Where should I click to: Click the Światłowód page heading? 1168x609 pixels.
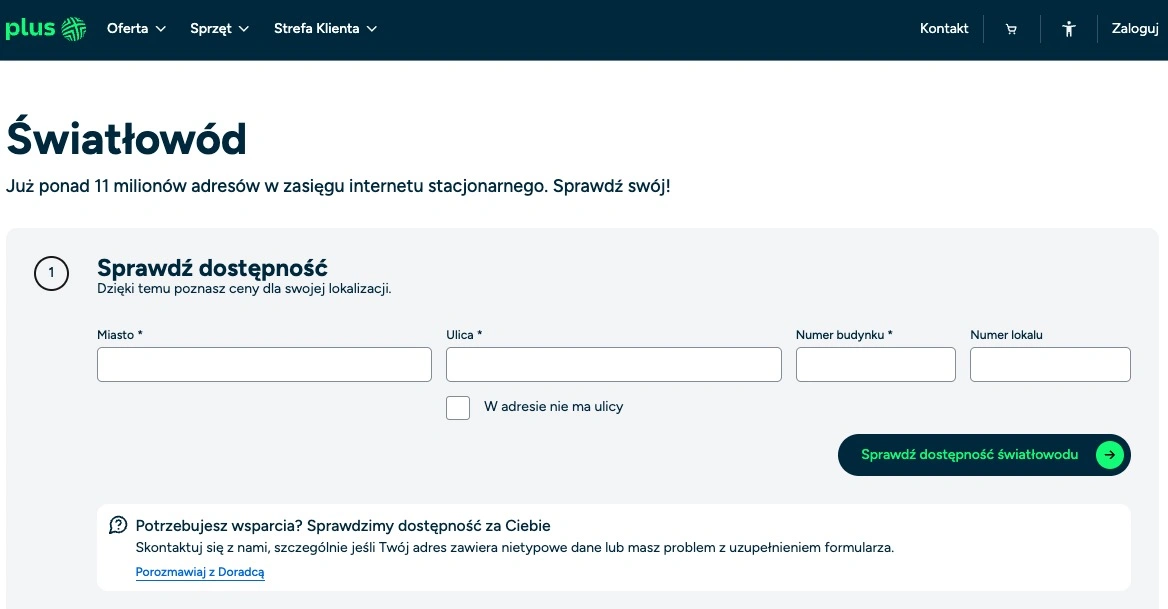click(x=126, y=139)
